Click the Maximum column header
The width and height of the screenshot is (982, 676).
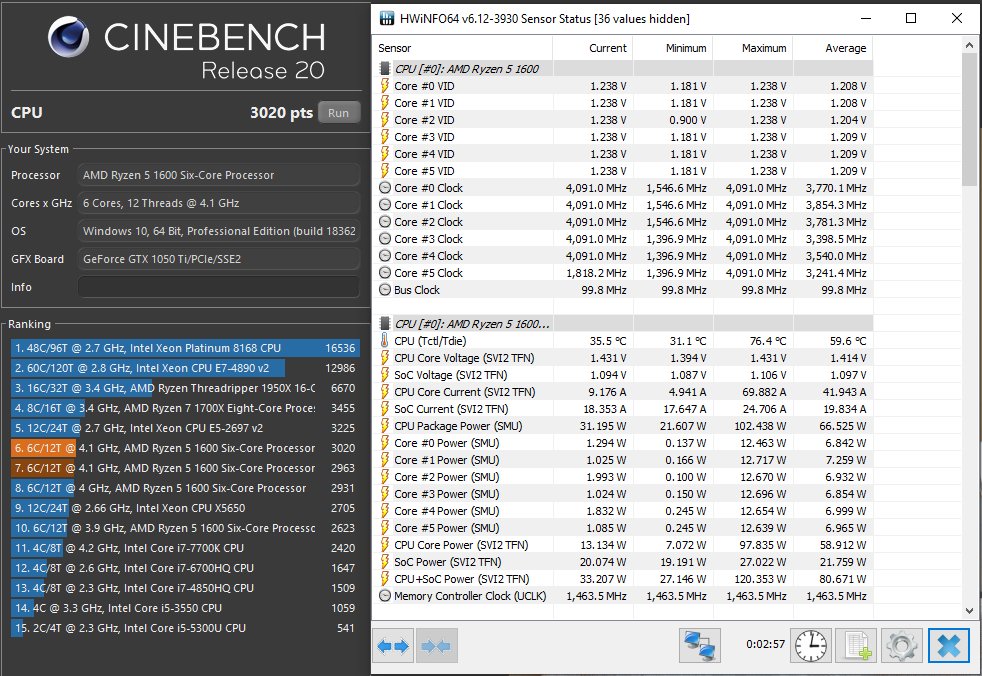(753, 48)
